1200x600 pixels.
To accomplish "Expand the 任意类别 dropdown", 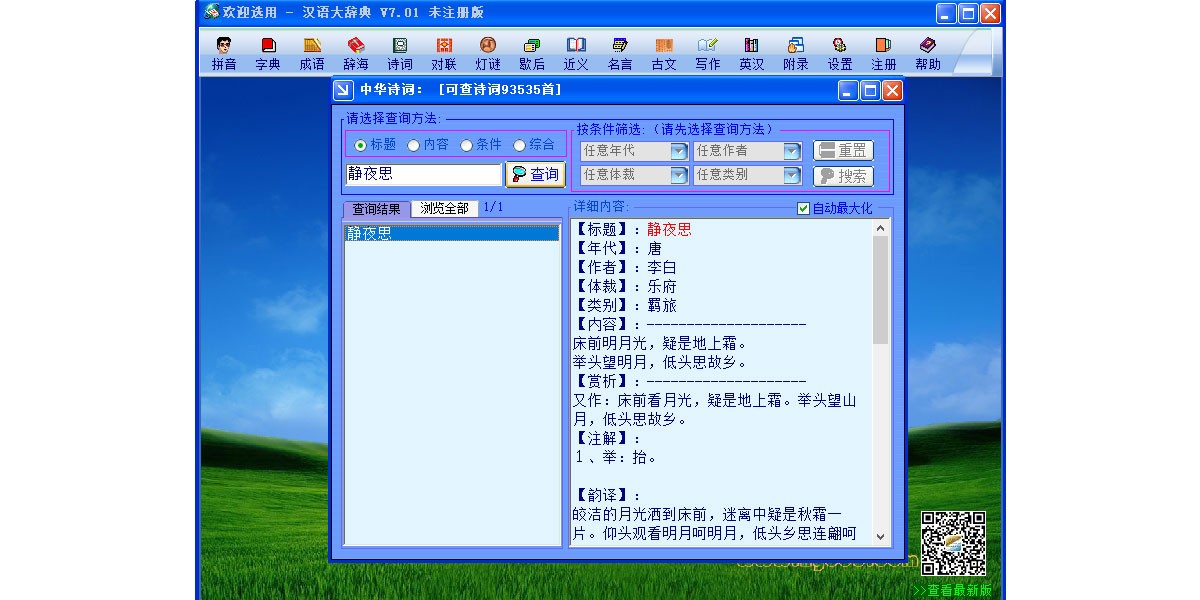I will pos(792,175).
